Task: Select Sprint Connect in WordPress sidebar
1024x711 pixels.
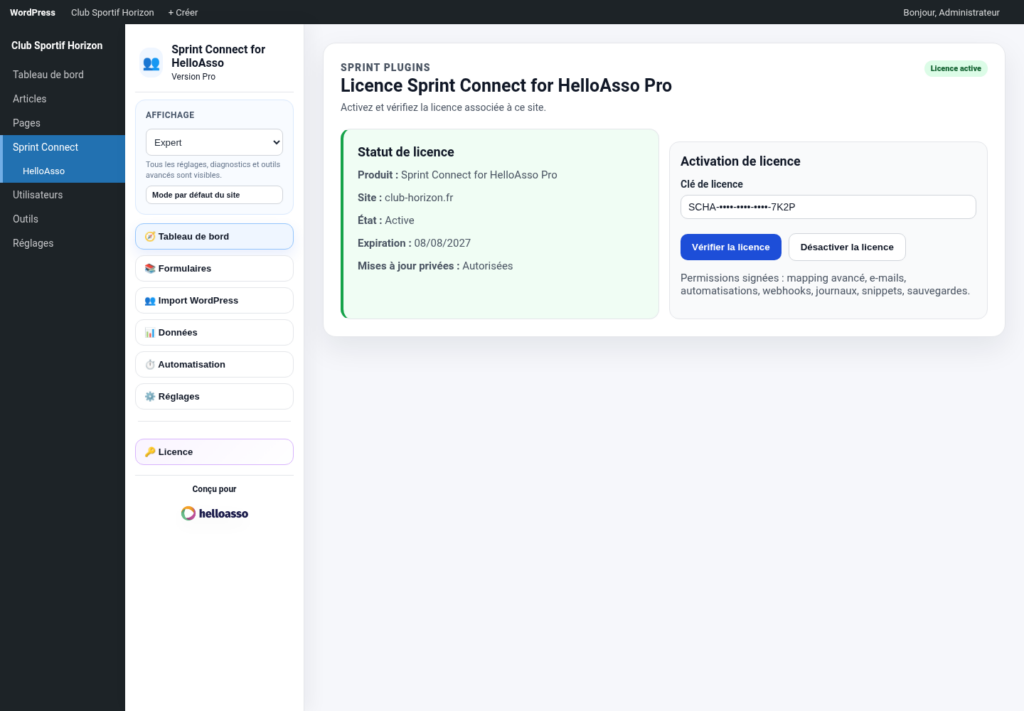Action: click(x=62, y=147)
